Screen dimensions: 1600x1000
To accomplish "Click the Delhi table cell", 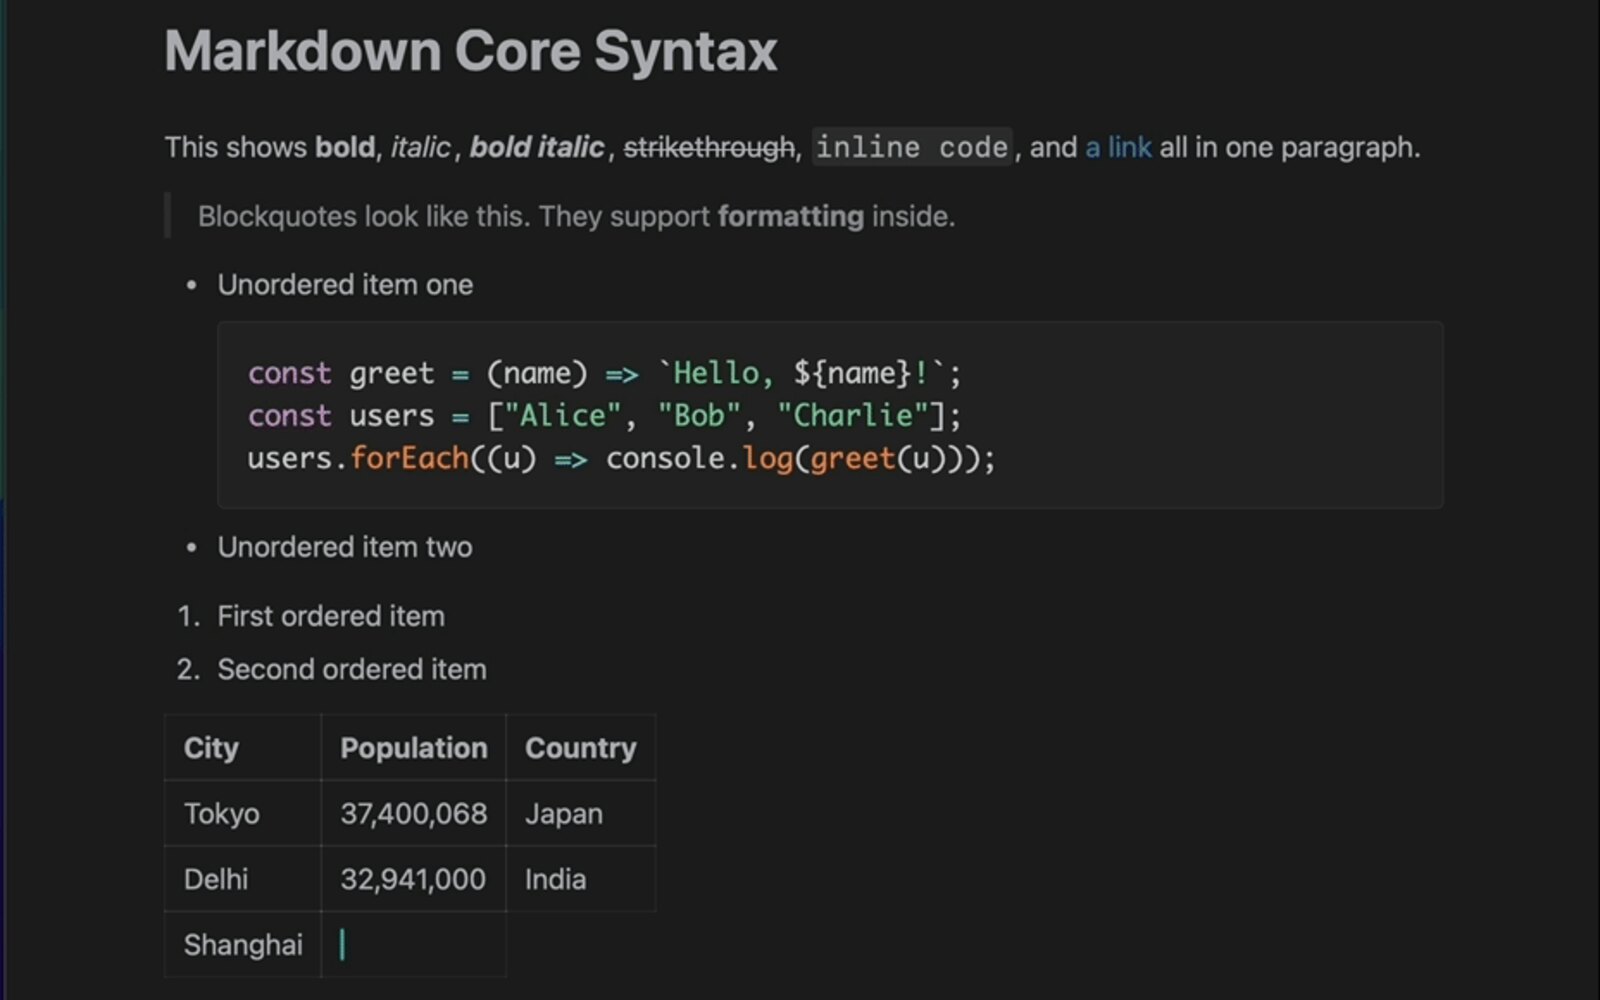I will click(243, 879).
